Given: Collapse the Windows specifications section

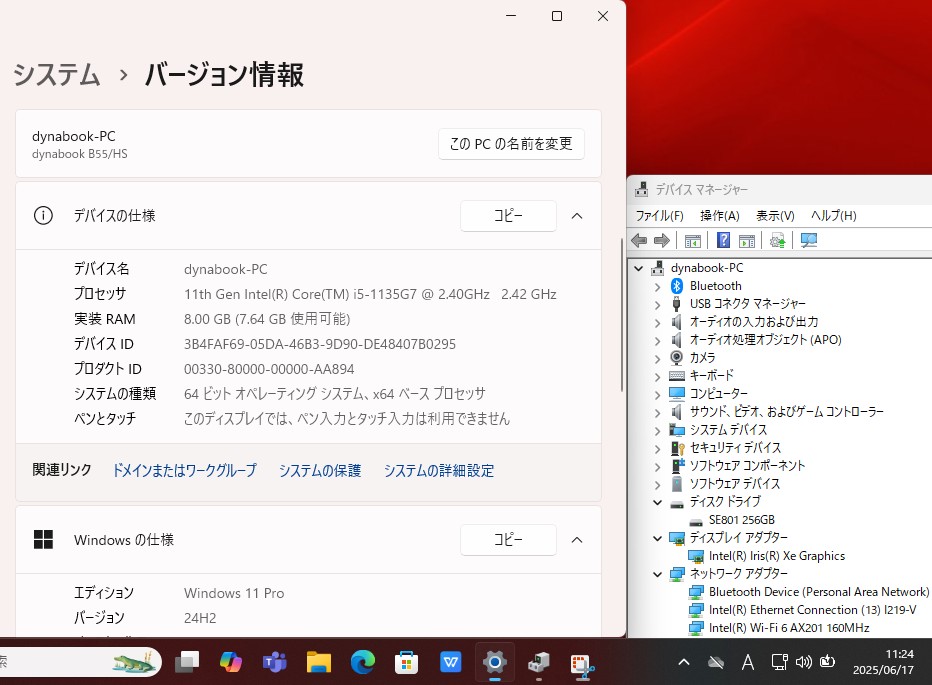Looking at the screenshot, I should [x=577, y=540].
